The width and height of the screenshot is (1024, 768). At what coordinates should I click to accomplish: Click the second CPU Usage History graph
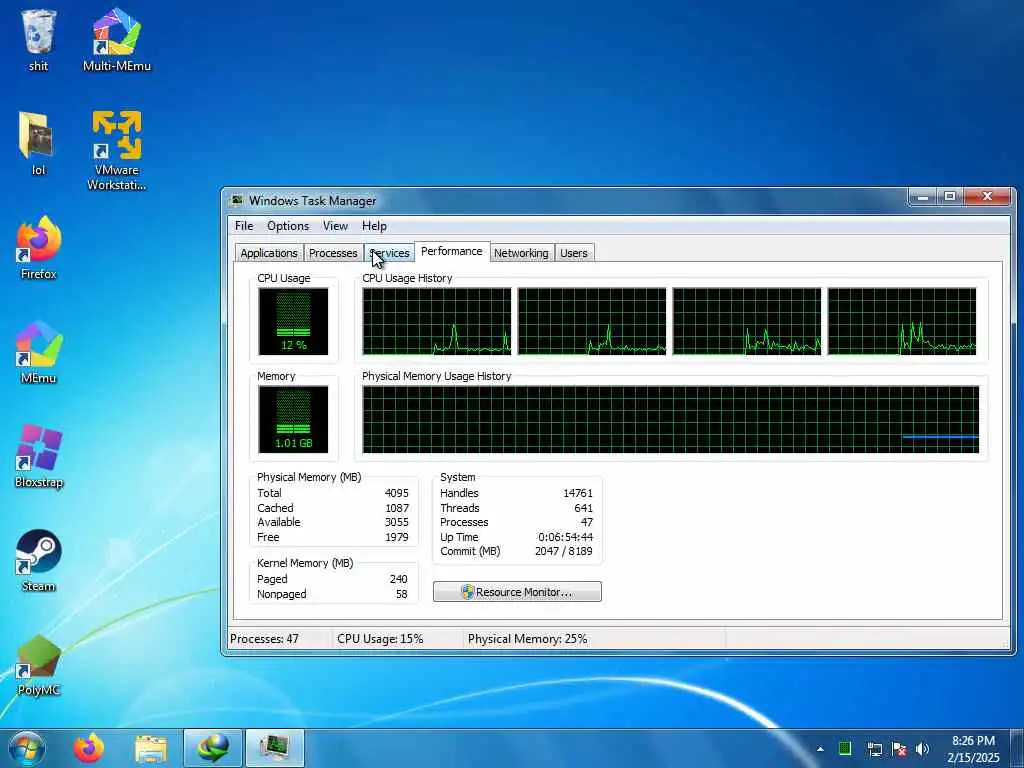[592, 321]
